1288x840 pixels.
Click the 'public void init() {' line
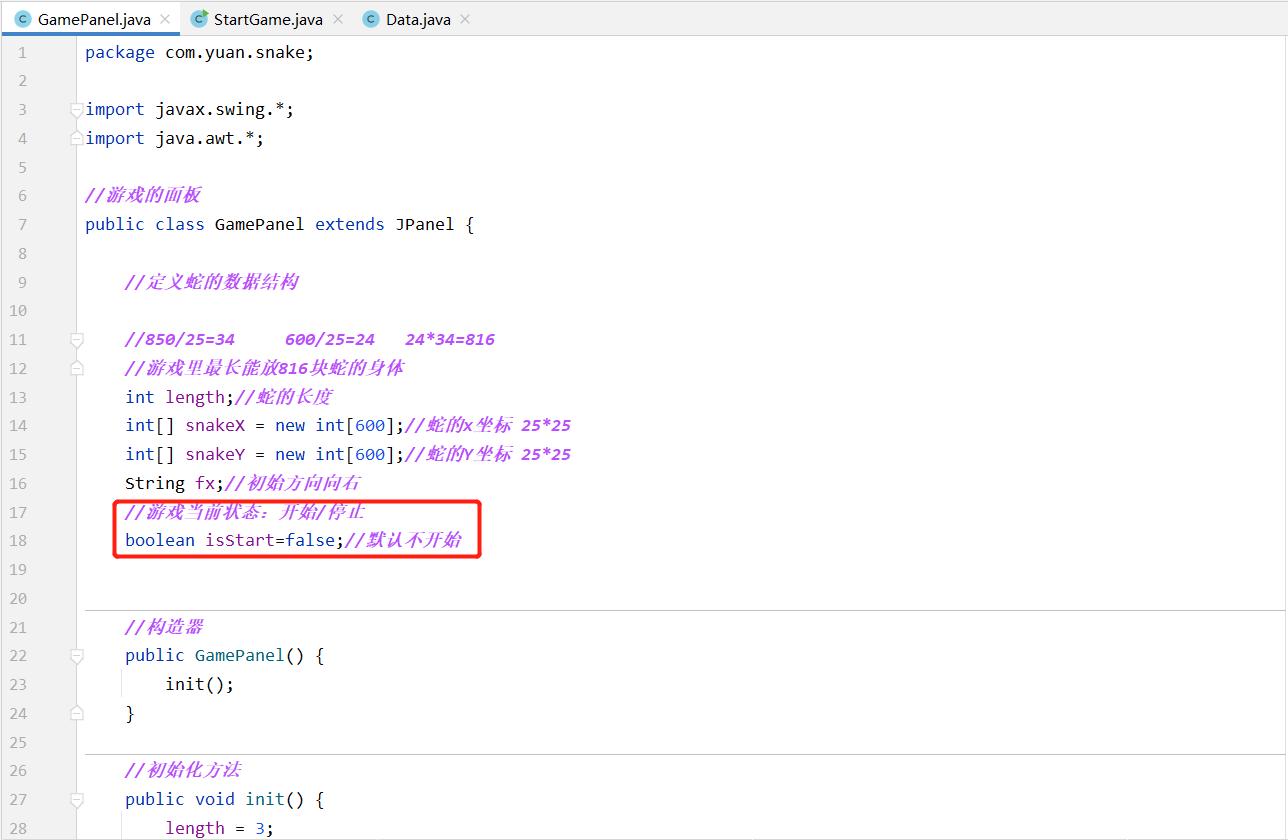coord(225,799)
